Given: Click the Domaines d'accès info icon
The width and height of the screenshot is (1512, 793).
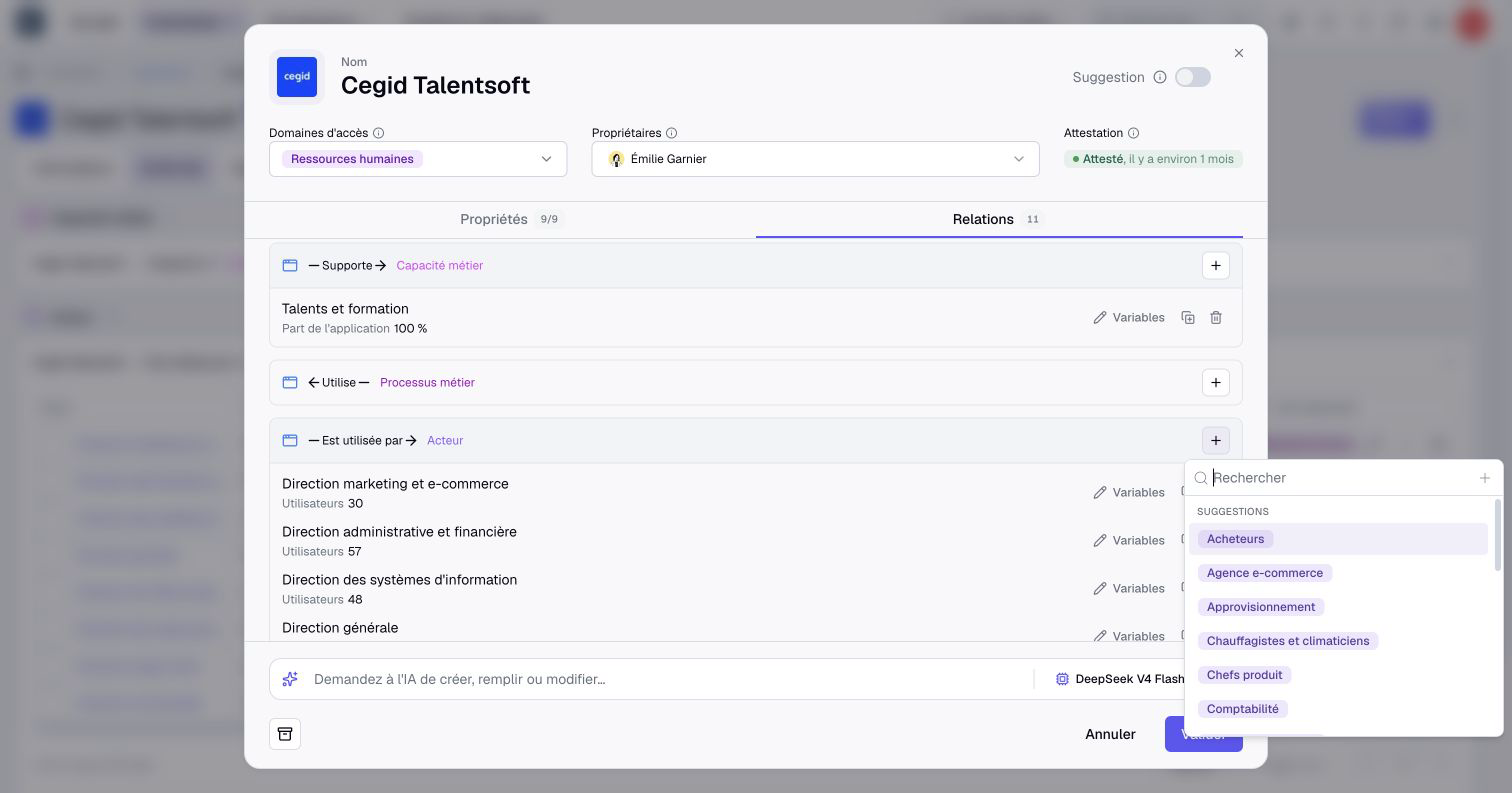Looking at the screenshot, I should 379,133.
